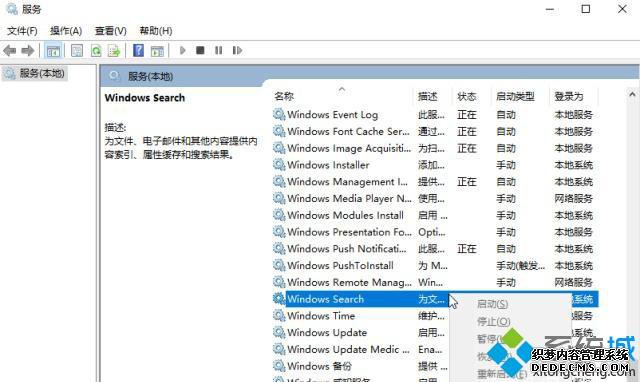Image resolution: width=640 pixels, height=382 pixels.
Task: Select the Windows Media Player N... service name
Action: point(349,198)
